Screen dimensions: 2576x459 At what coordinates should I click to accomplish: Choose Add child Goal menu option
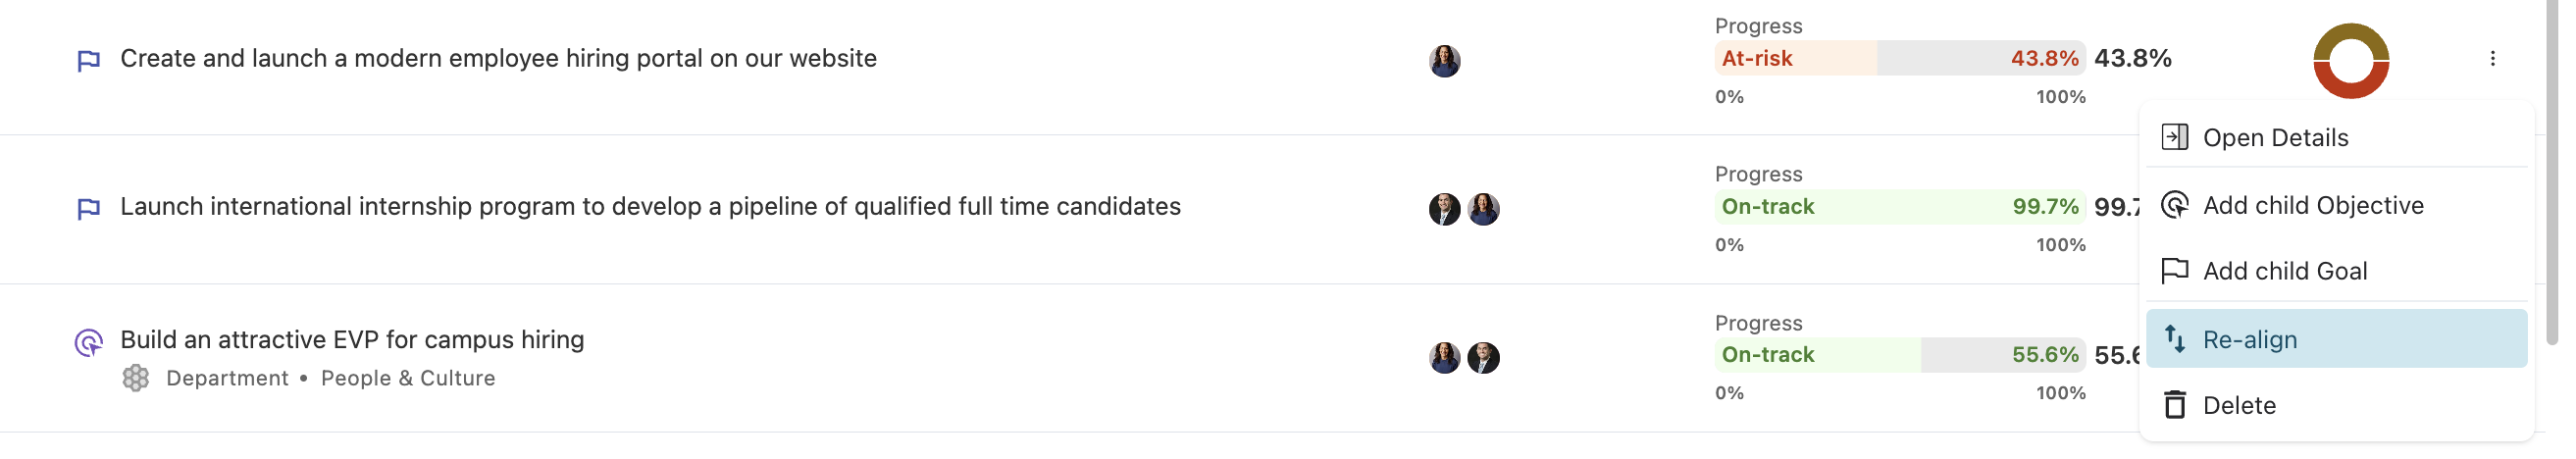2284,271
